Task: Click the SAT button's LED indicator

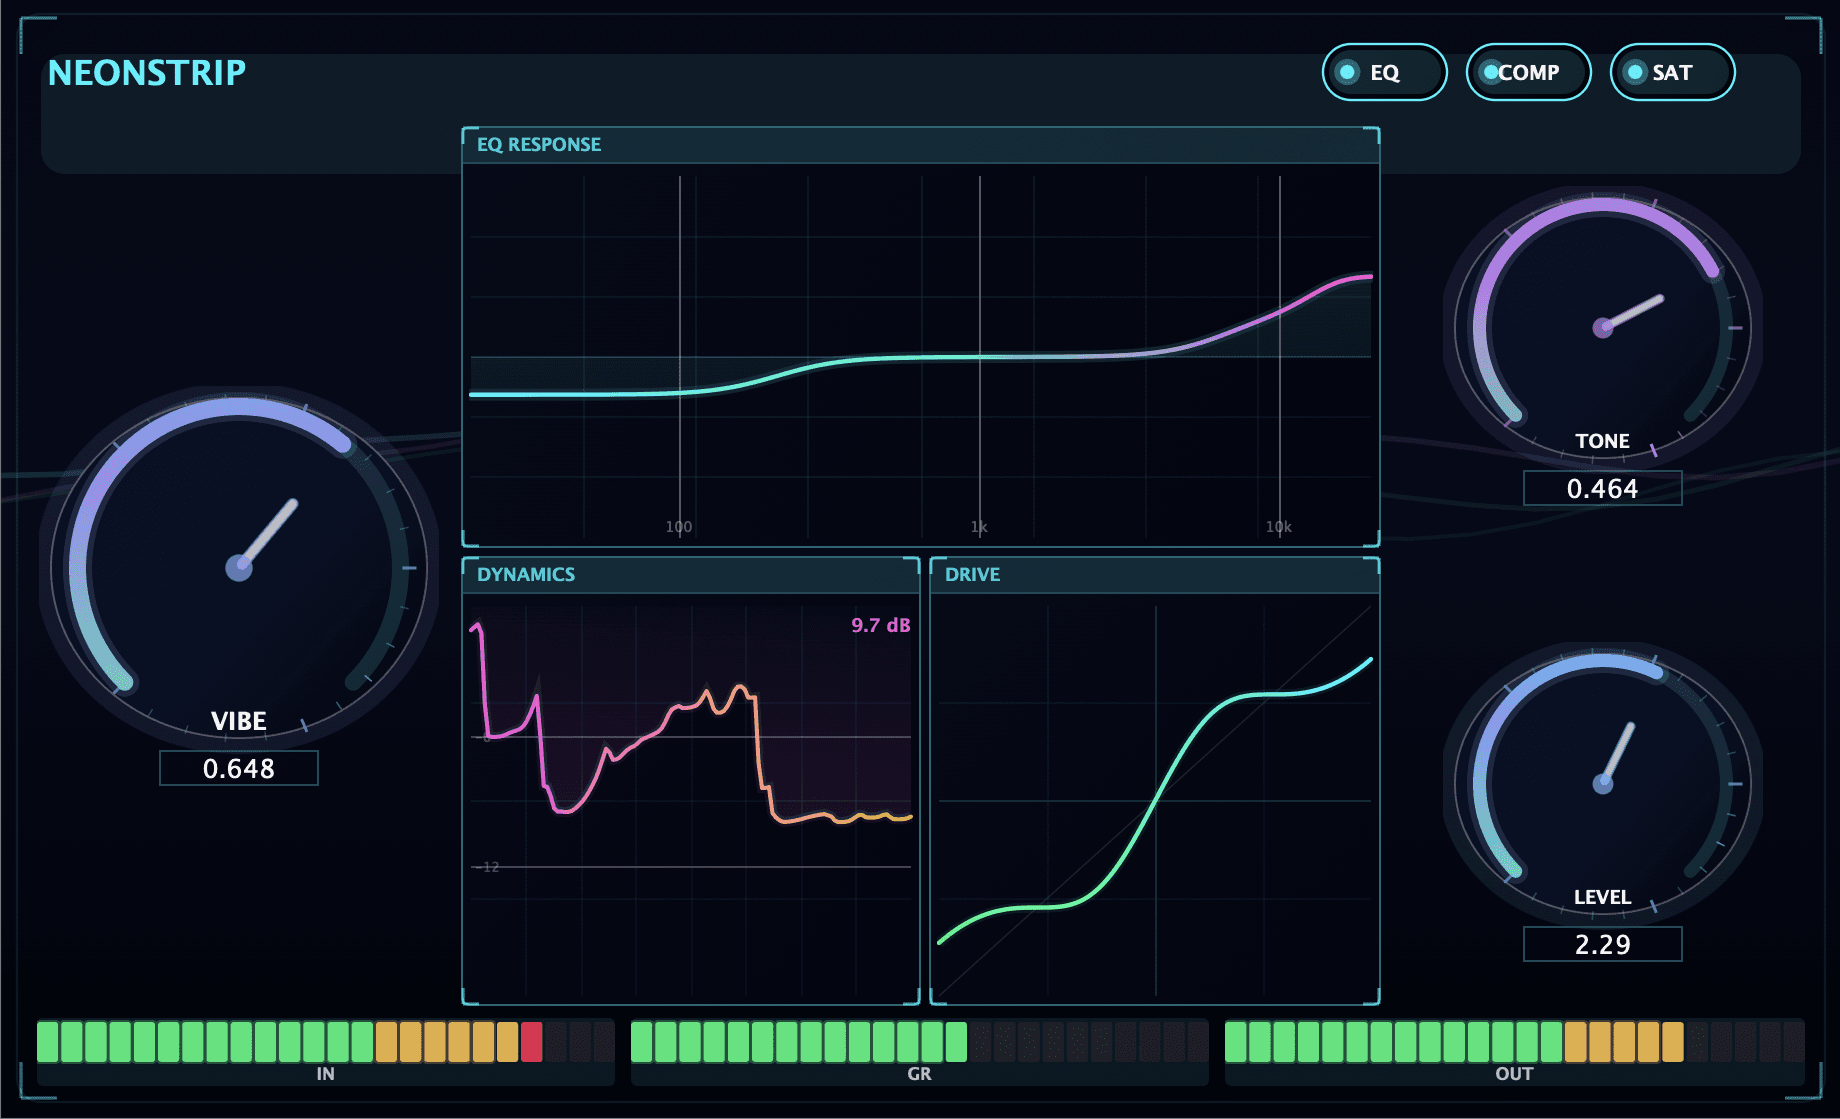Action: coord(1636,71)
